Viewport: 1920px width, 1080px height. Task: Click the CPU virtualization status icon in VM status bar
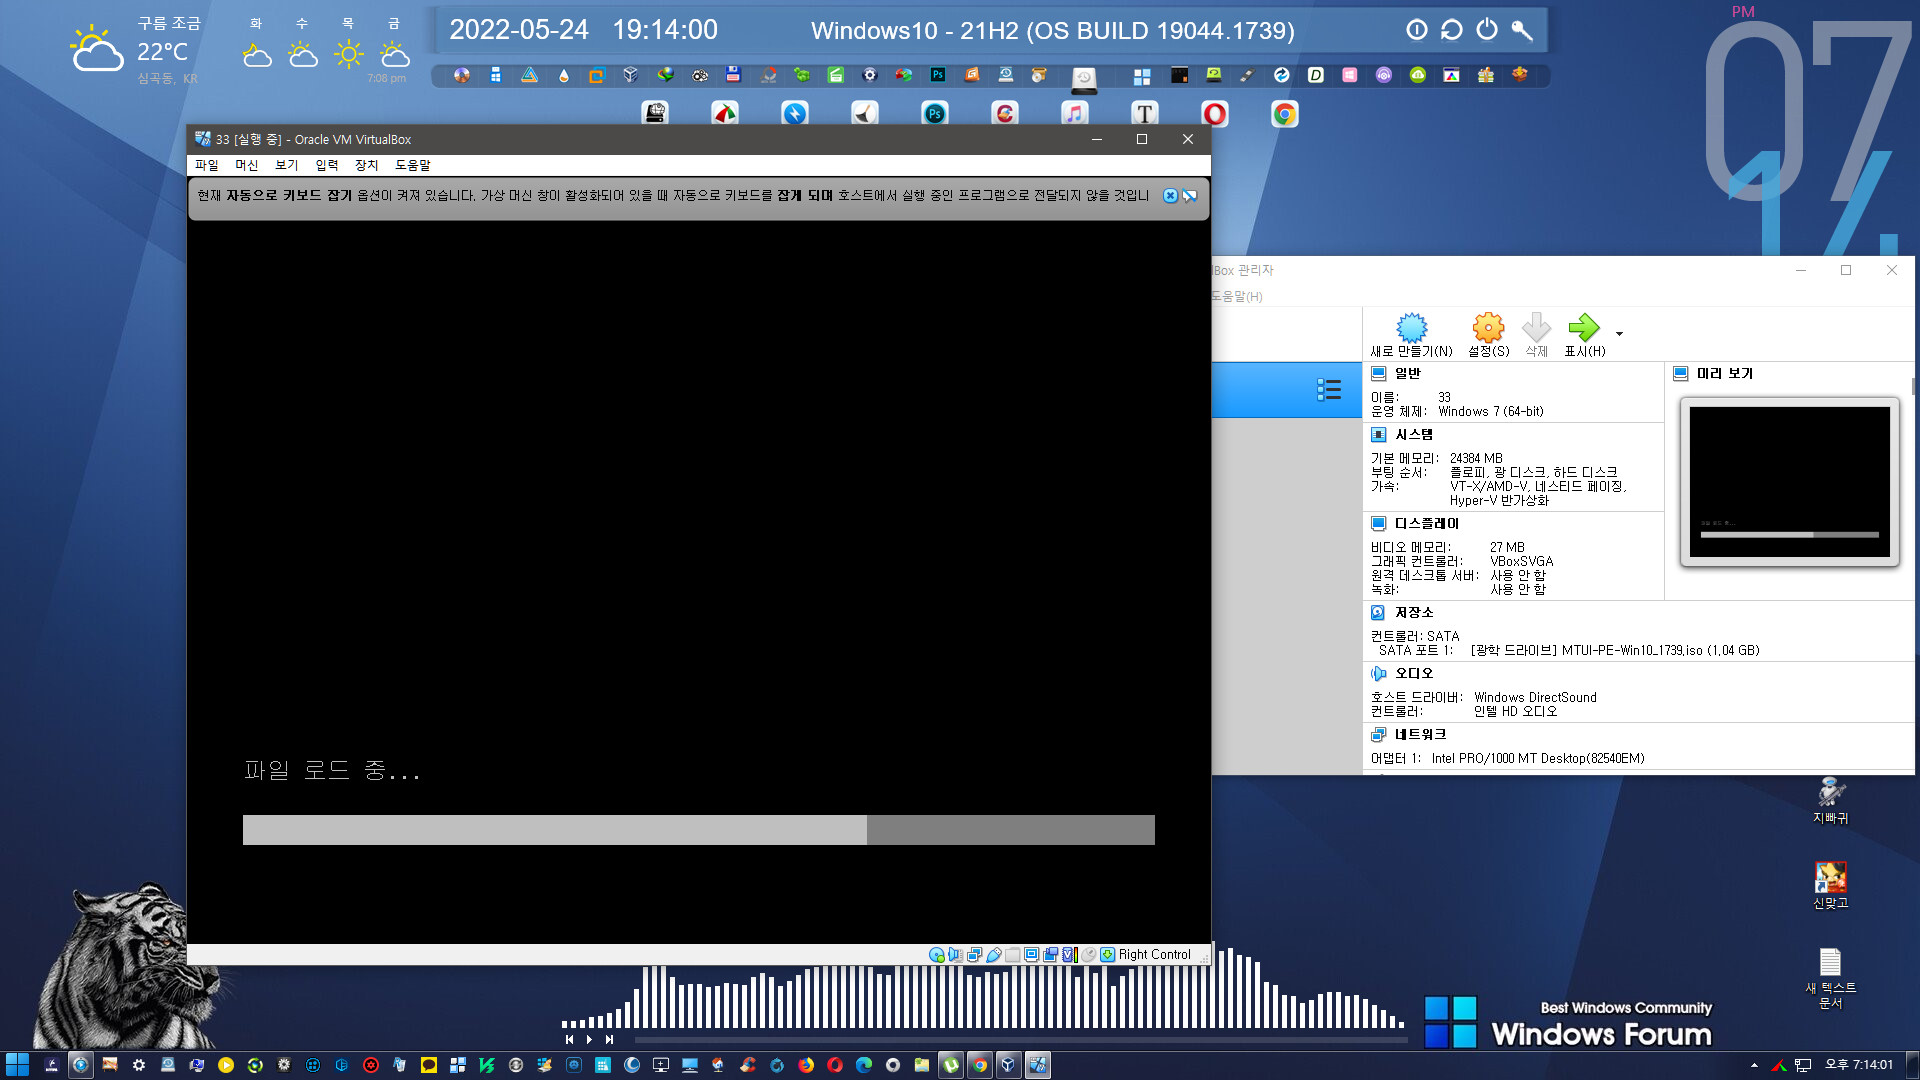tap(1070, 955)
